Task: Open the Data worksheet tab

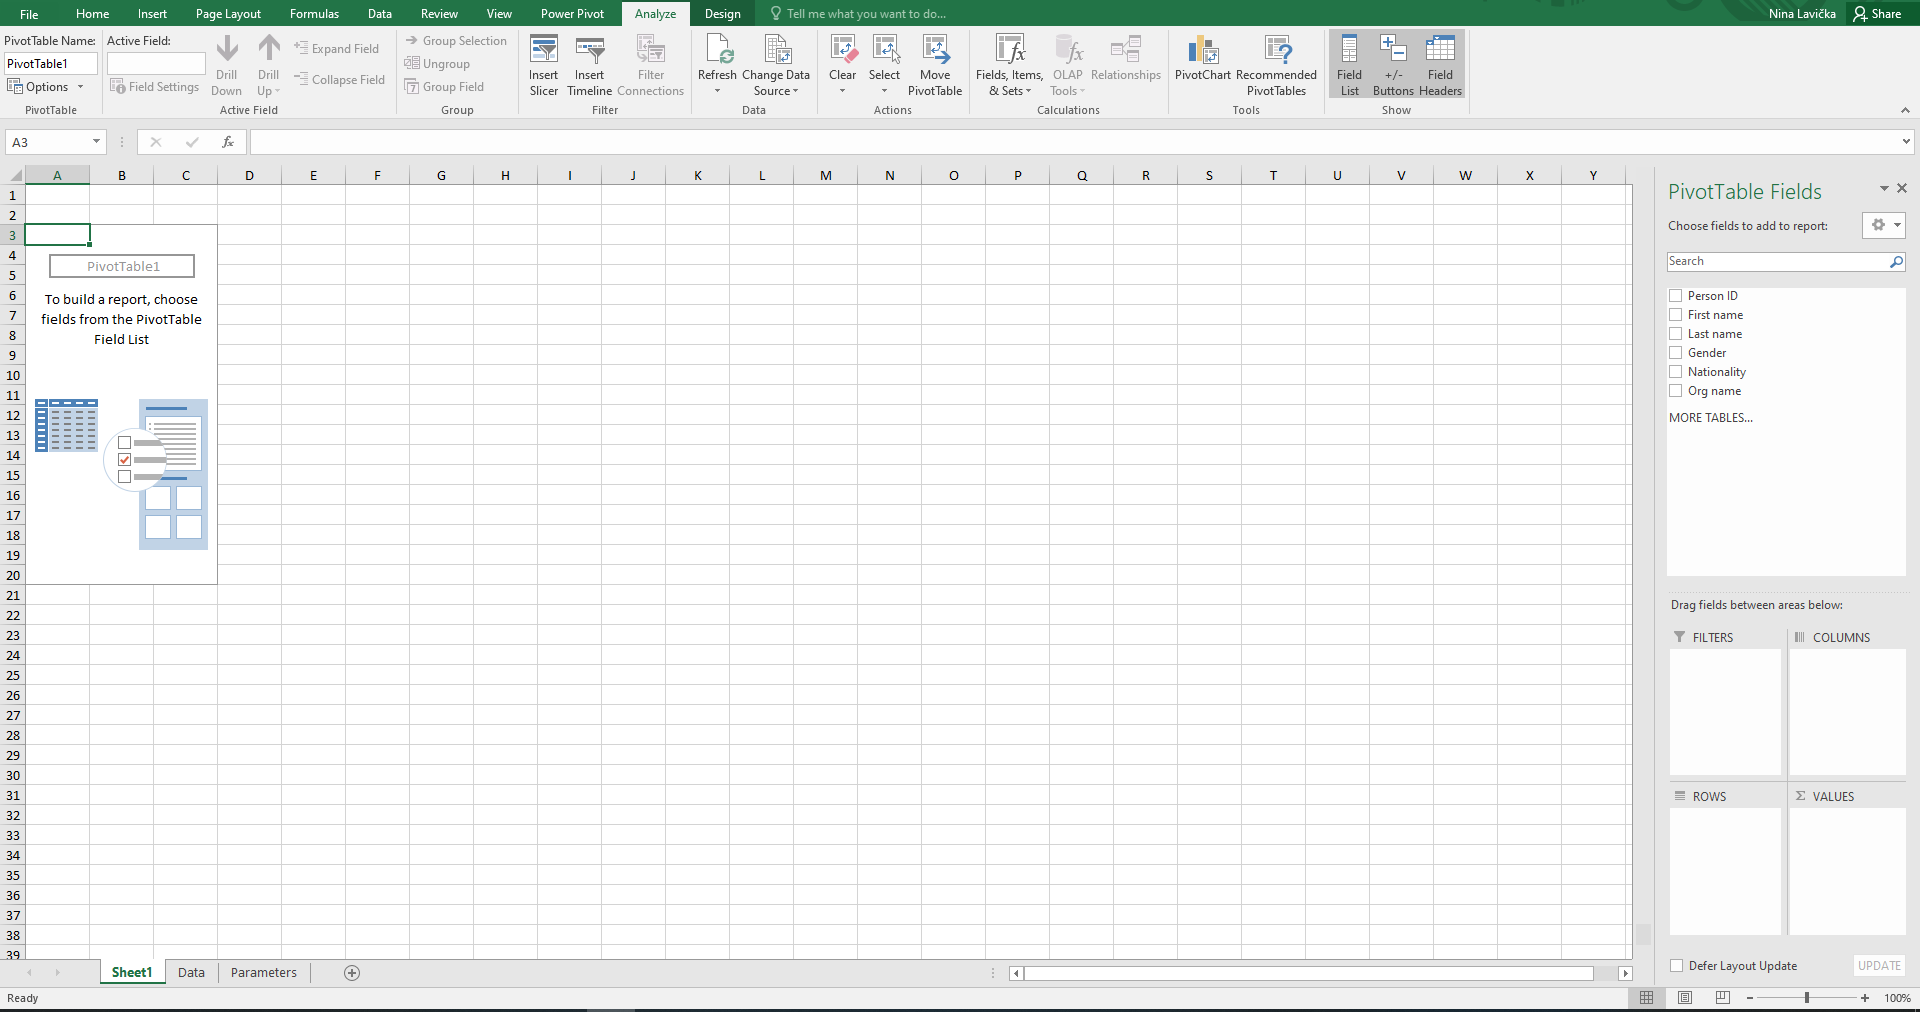Action: tap(191, 973)
